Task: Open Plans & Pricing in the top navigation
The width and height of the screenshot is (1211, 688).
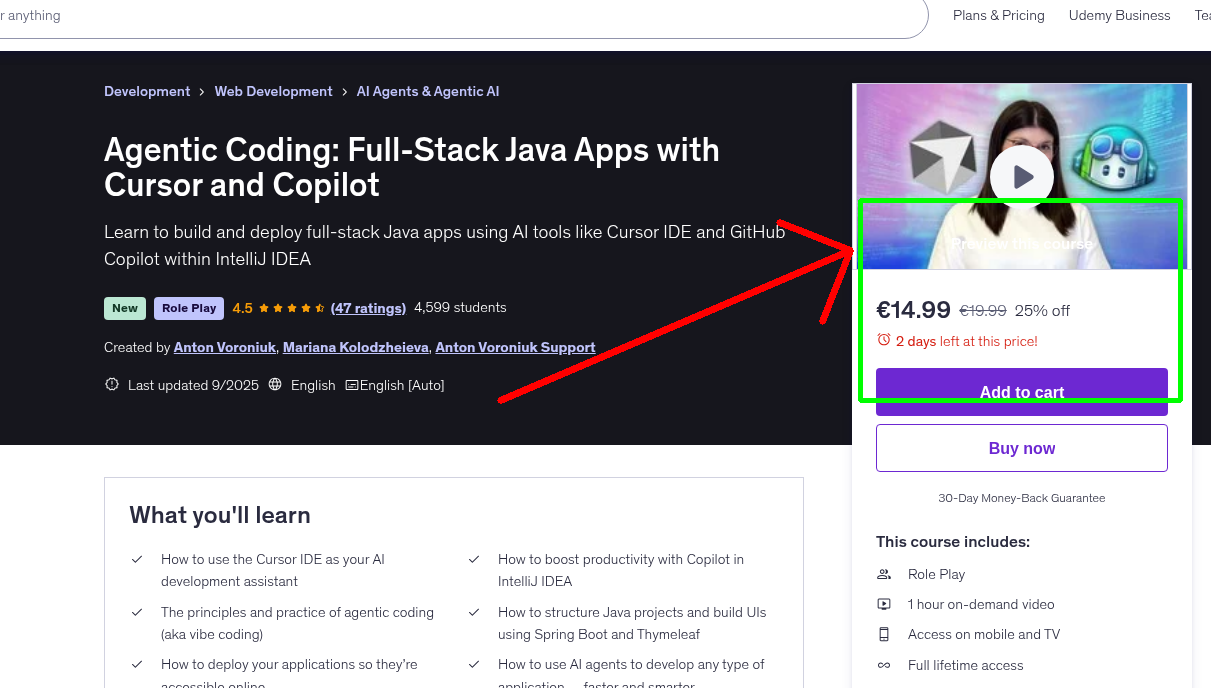Action: pyautogui.click(x=998, y=15)
